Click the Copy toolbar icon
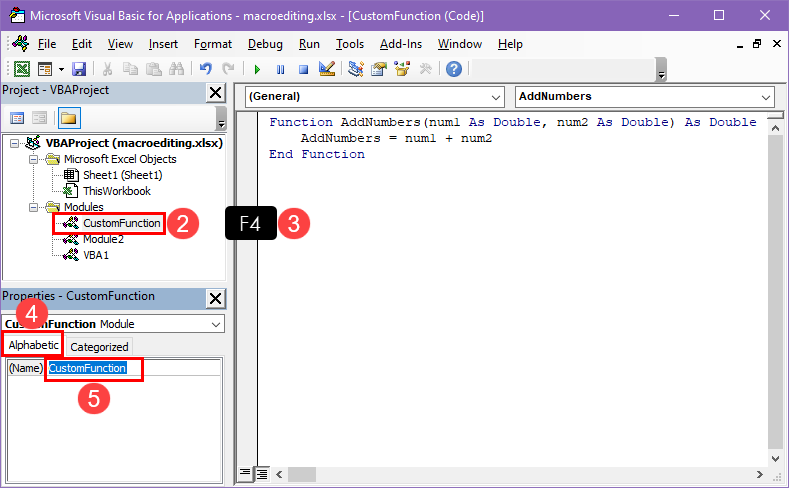Screen dimensions: 789x488 click(130, 69)
